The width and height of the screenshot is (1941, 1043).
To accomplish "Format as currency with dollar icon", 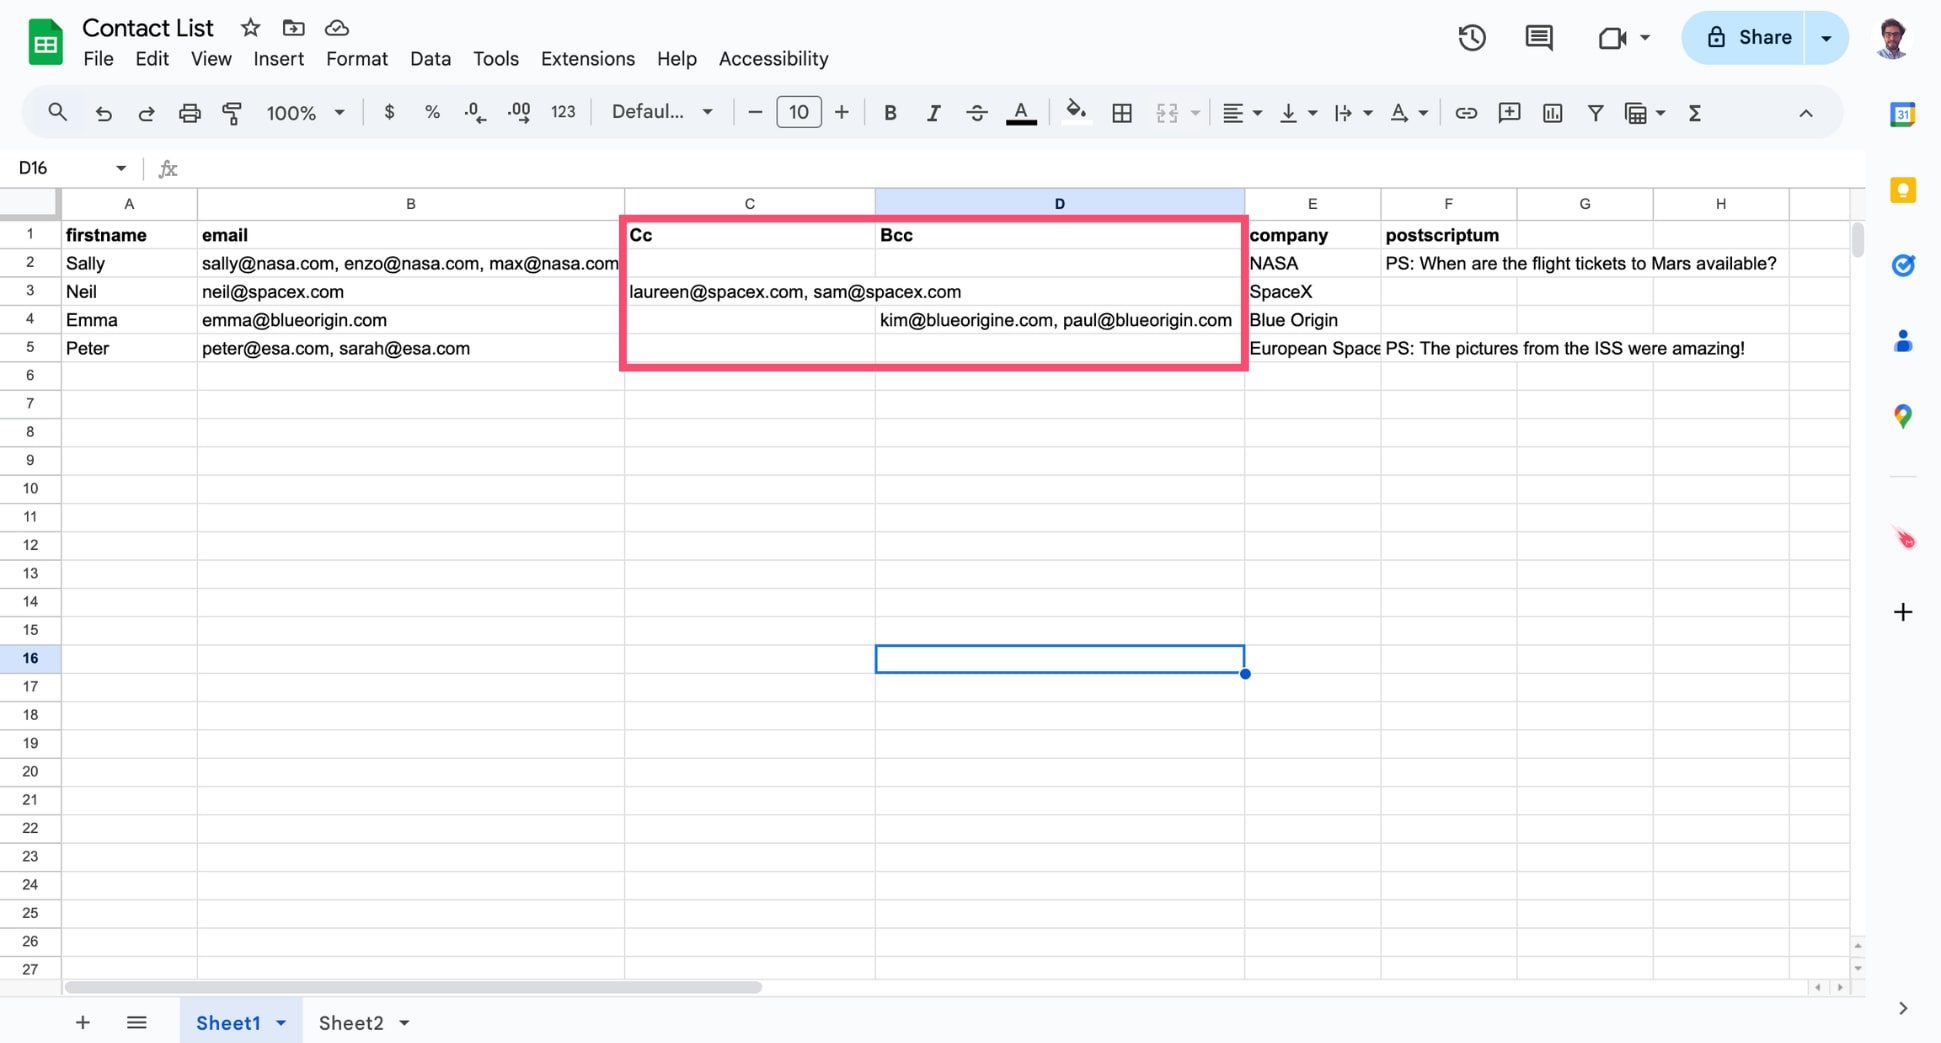I will 389,113.
